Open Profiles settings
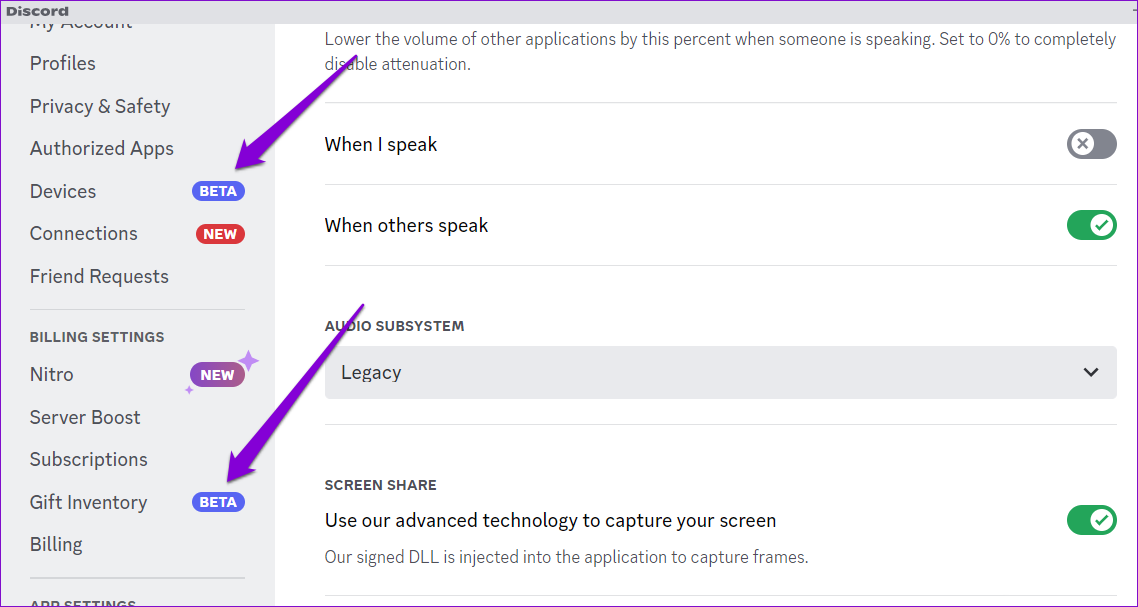 point(63,63)
